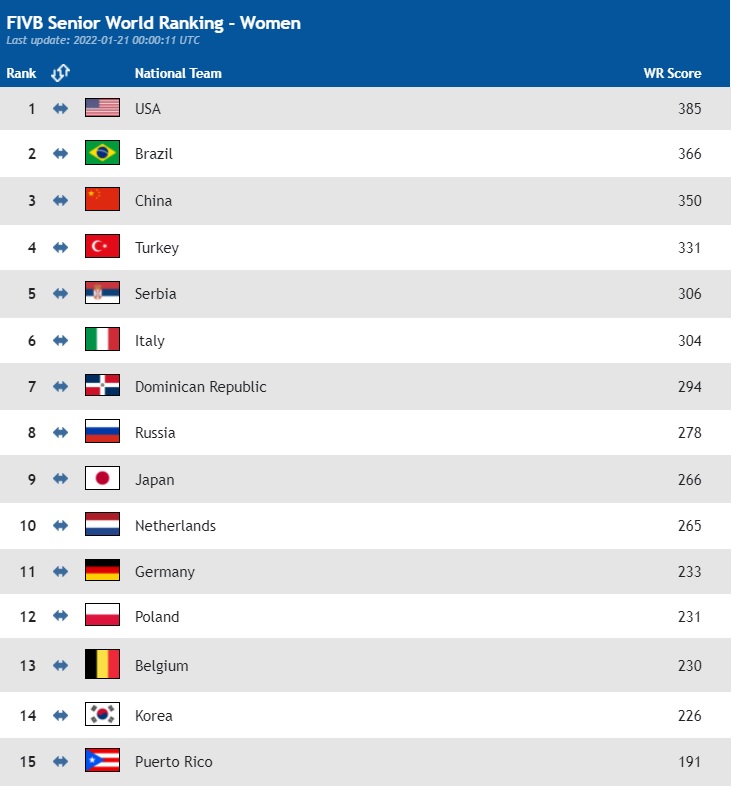Open the Poland team link

point(157,617)
